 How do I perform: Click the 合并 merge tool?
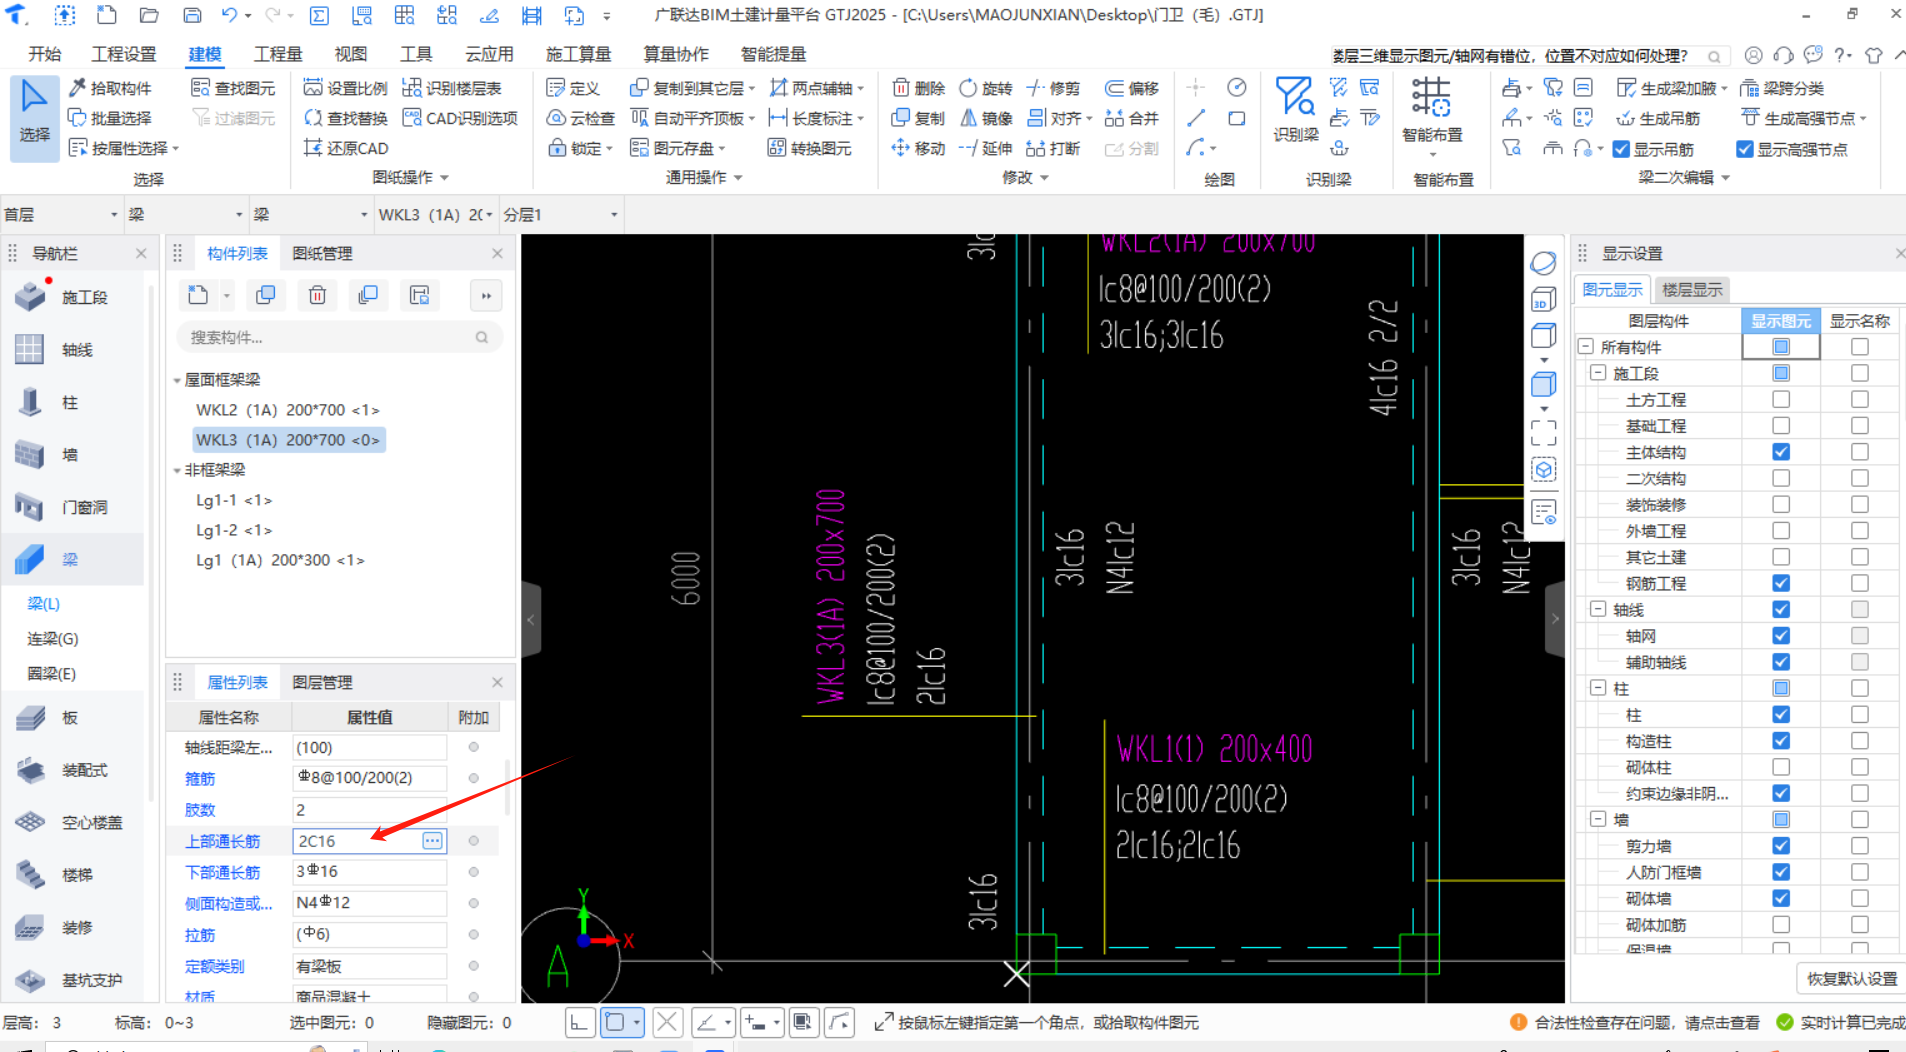tap(1132, 118)
